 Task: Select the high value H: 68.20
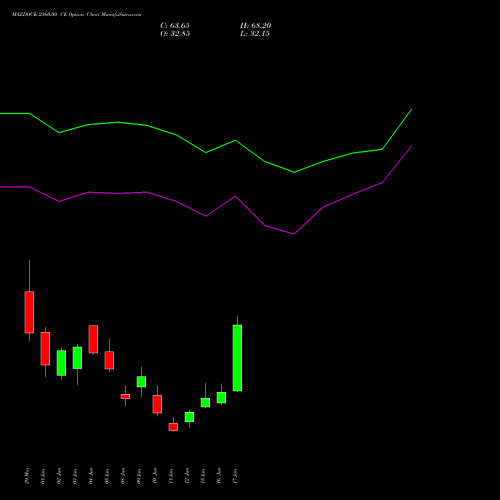255,26
